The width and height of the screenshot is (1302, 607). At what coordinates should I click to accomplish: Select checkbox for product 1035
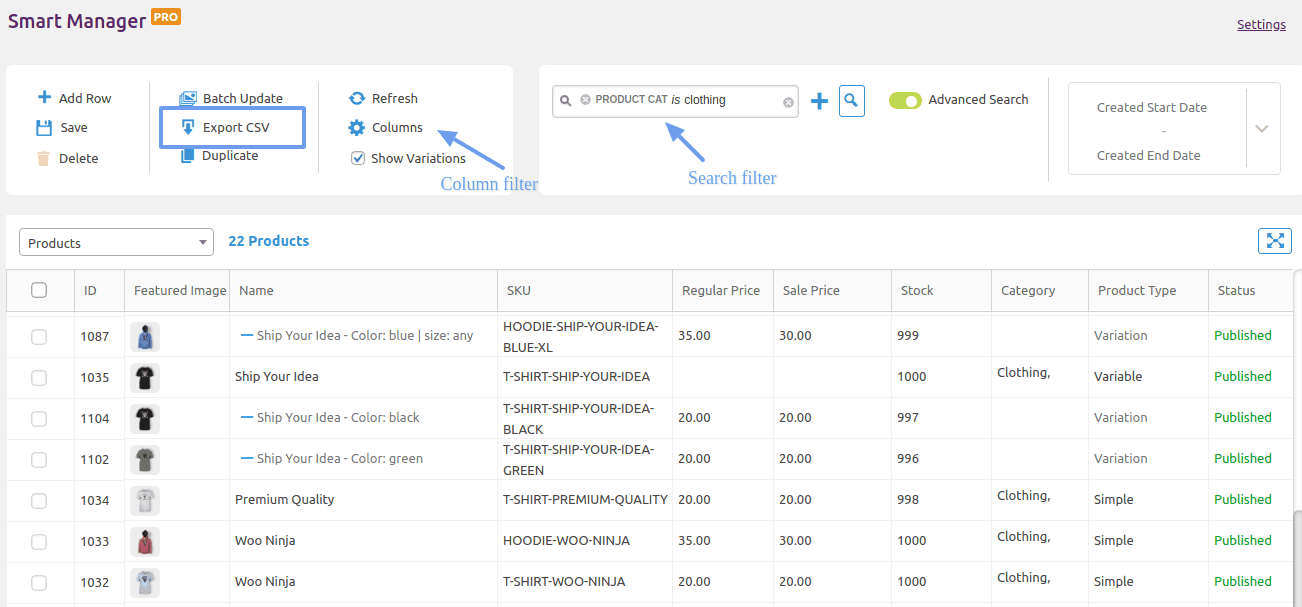coord(39,378)
